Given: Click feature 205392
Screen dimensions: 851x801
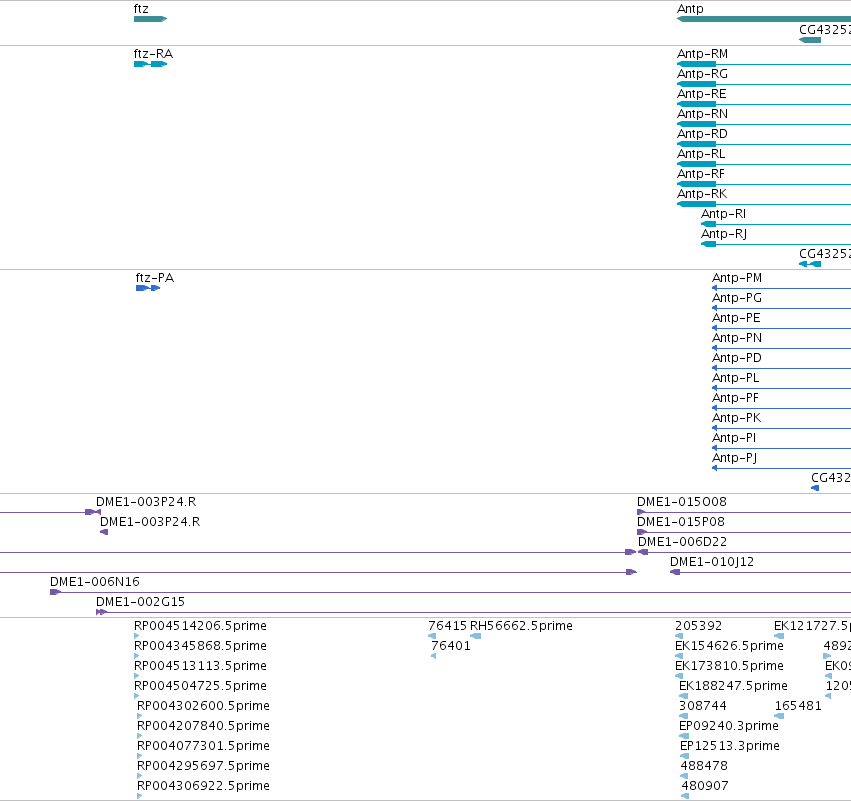Looking at the screenshot, I should [x=698, y=626].
